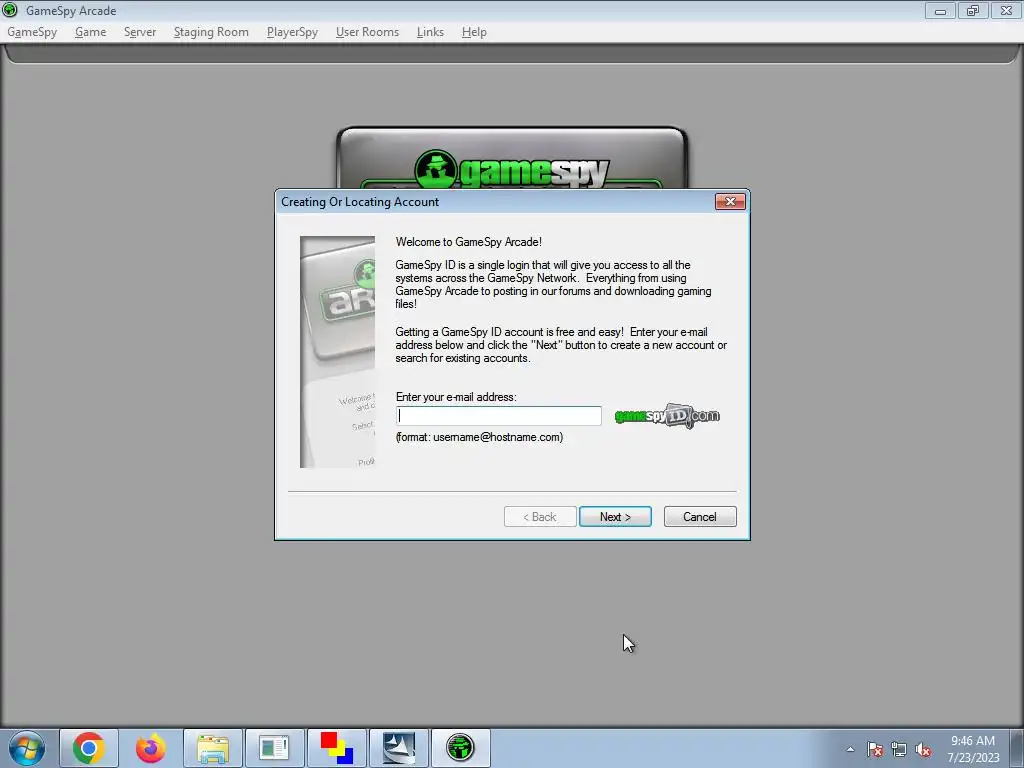Screen dimensions: 1024x768
Task: Click the muted volume tray icon
Action: pos(923,750)
